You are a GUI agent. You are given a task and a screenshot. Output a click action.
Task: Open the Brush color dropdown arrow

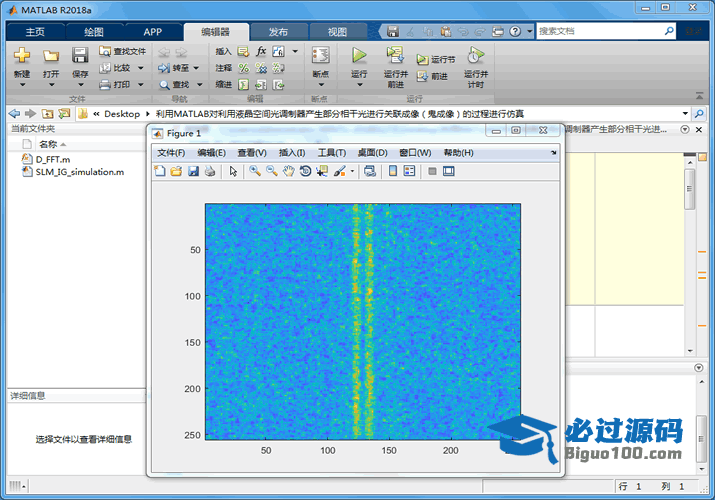352,171
